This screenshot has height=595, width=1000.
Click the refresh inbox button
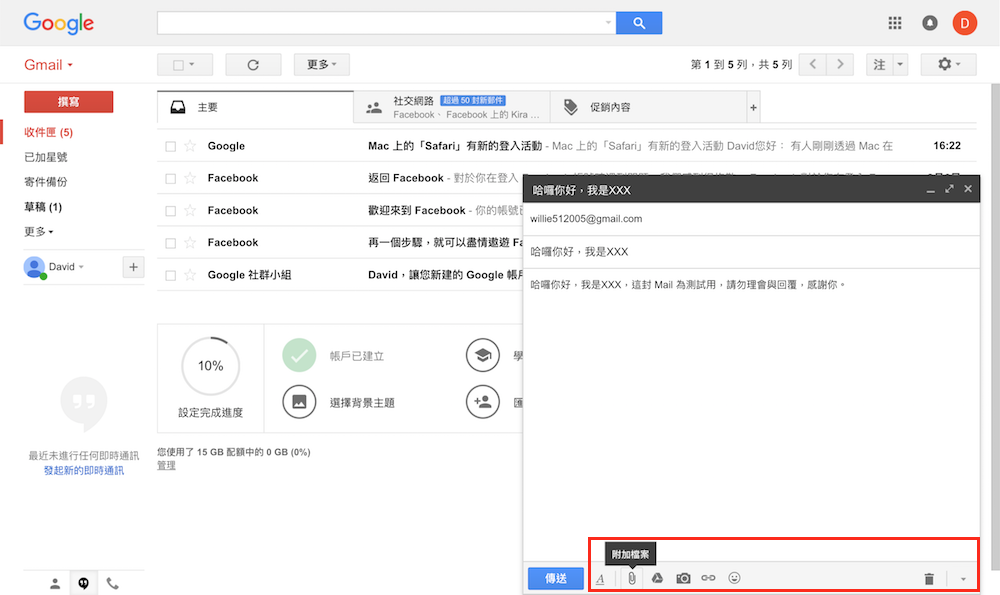pyautogui.click(x=253, y=65)
